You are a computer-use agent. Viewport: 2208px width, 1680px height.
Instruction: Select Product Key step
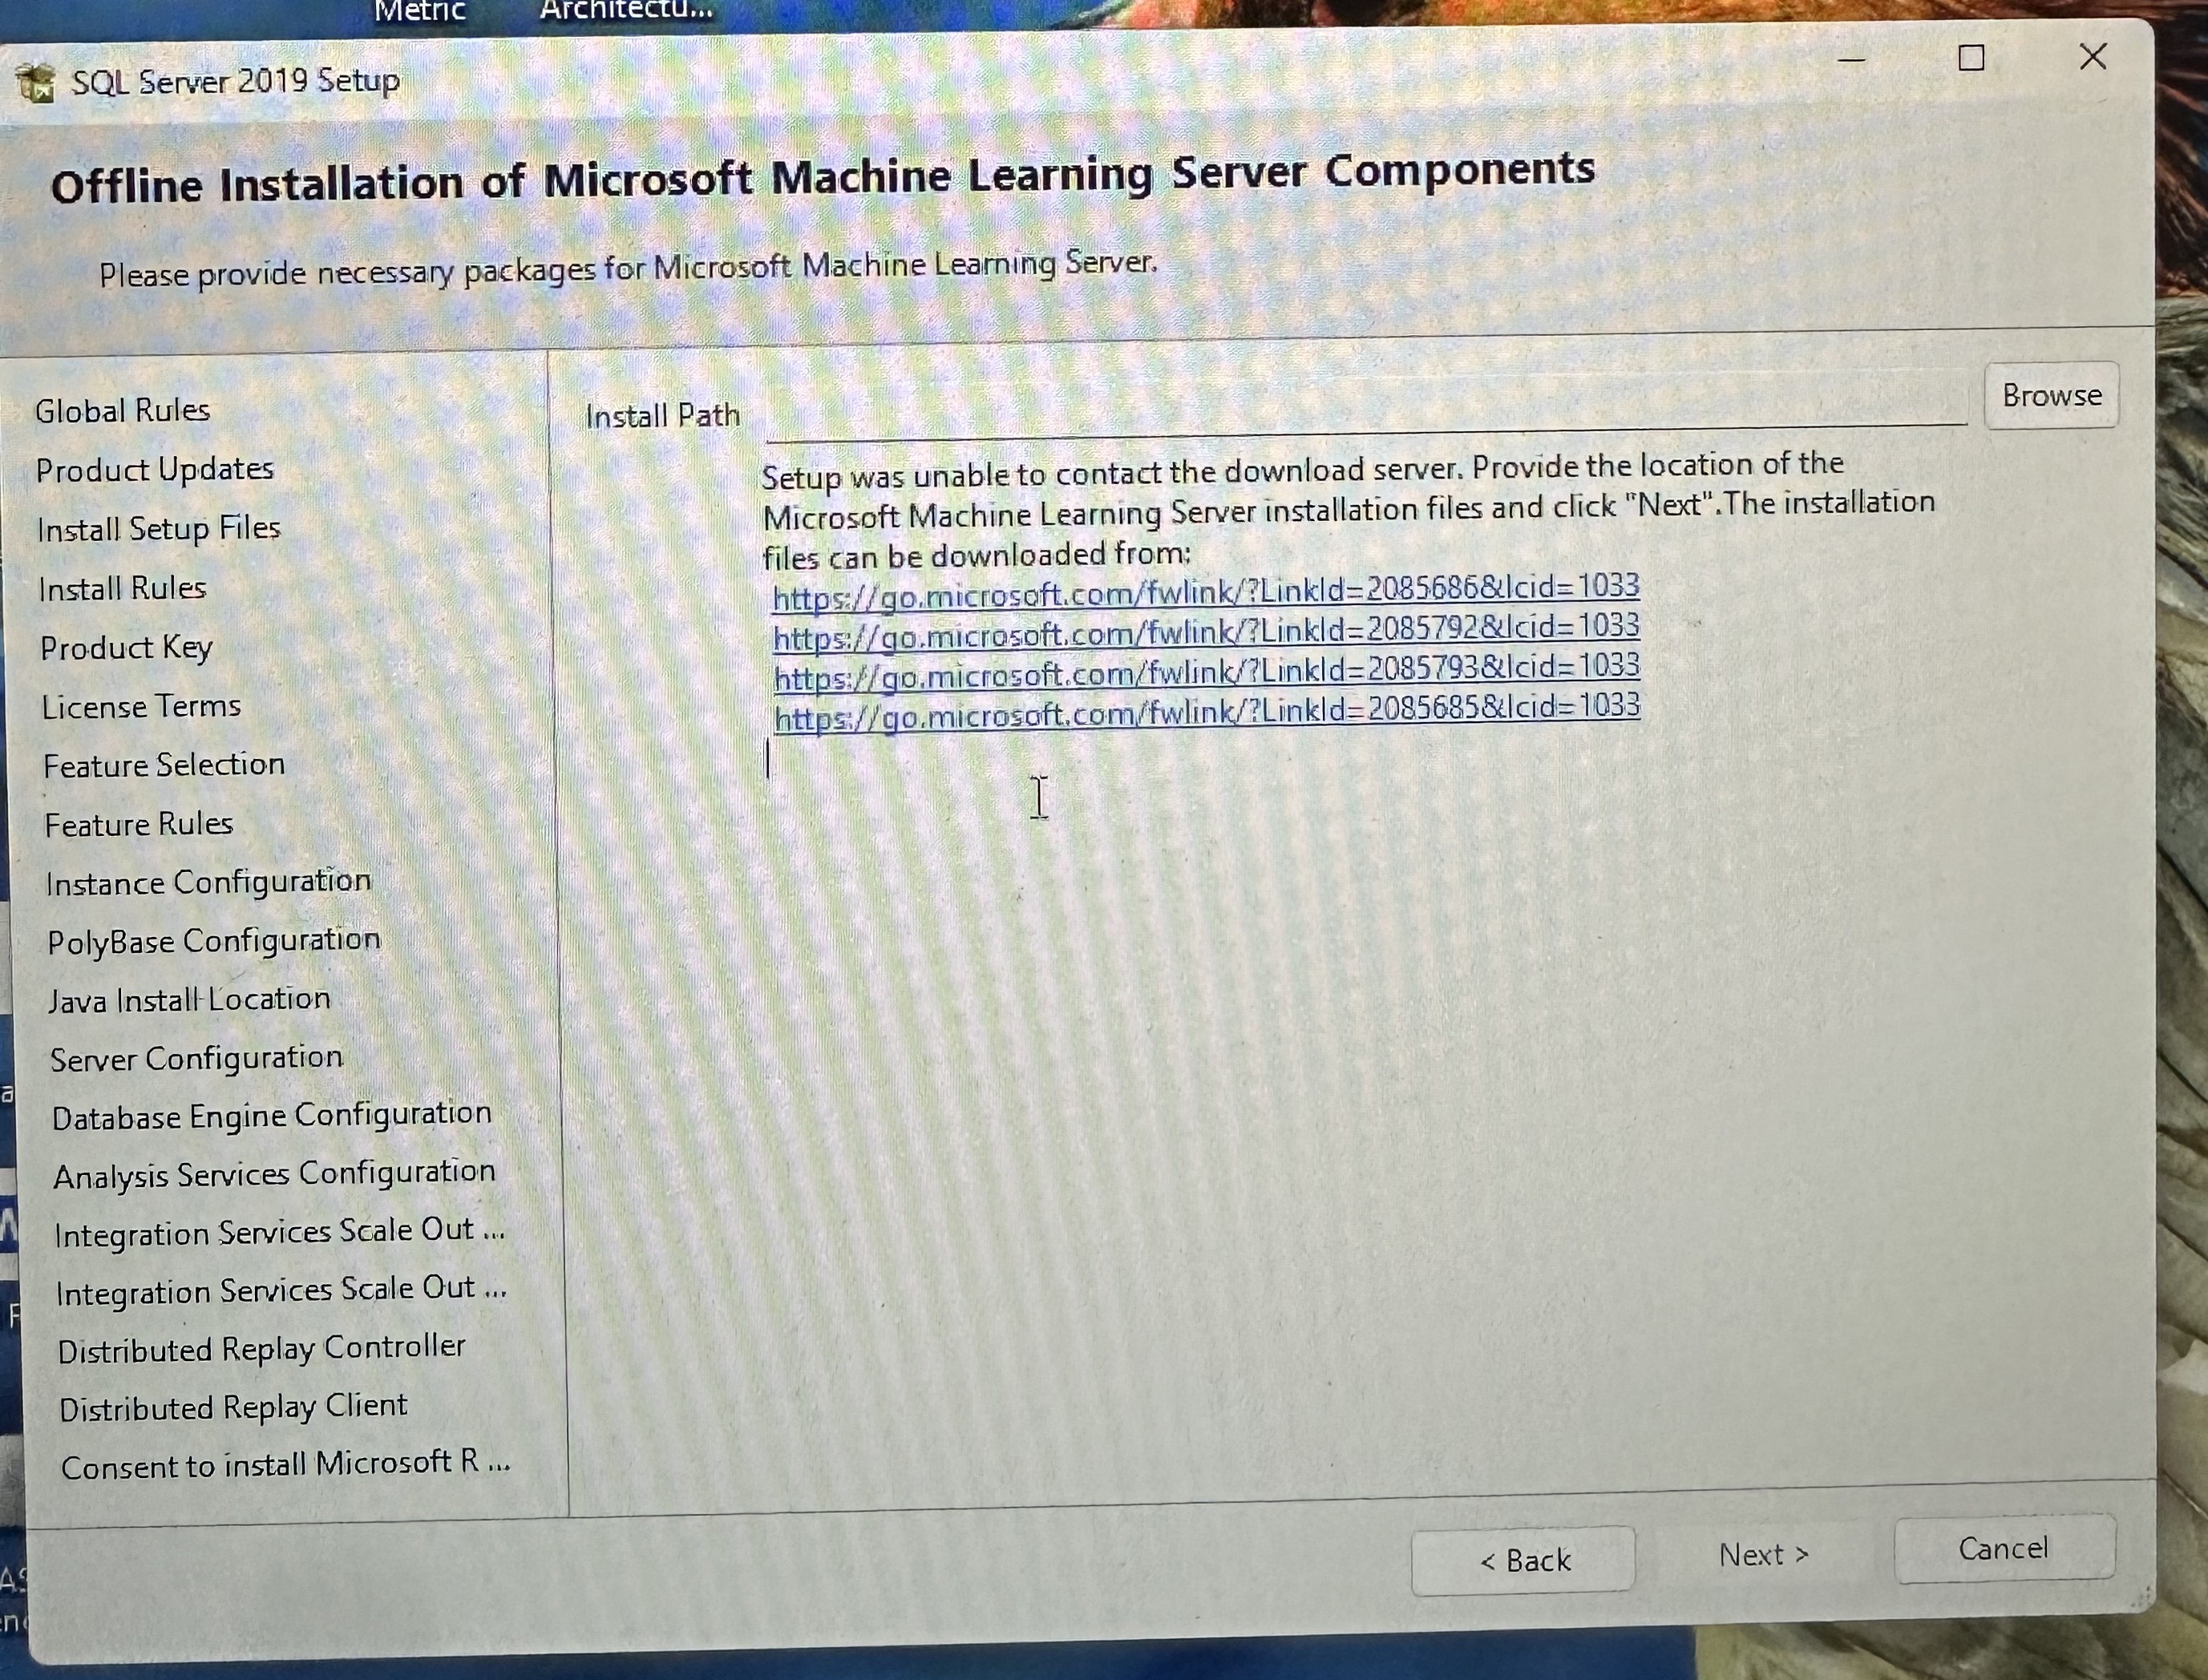pos(125,648)
